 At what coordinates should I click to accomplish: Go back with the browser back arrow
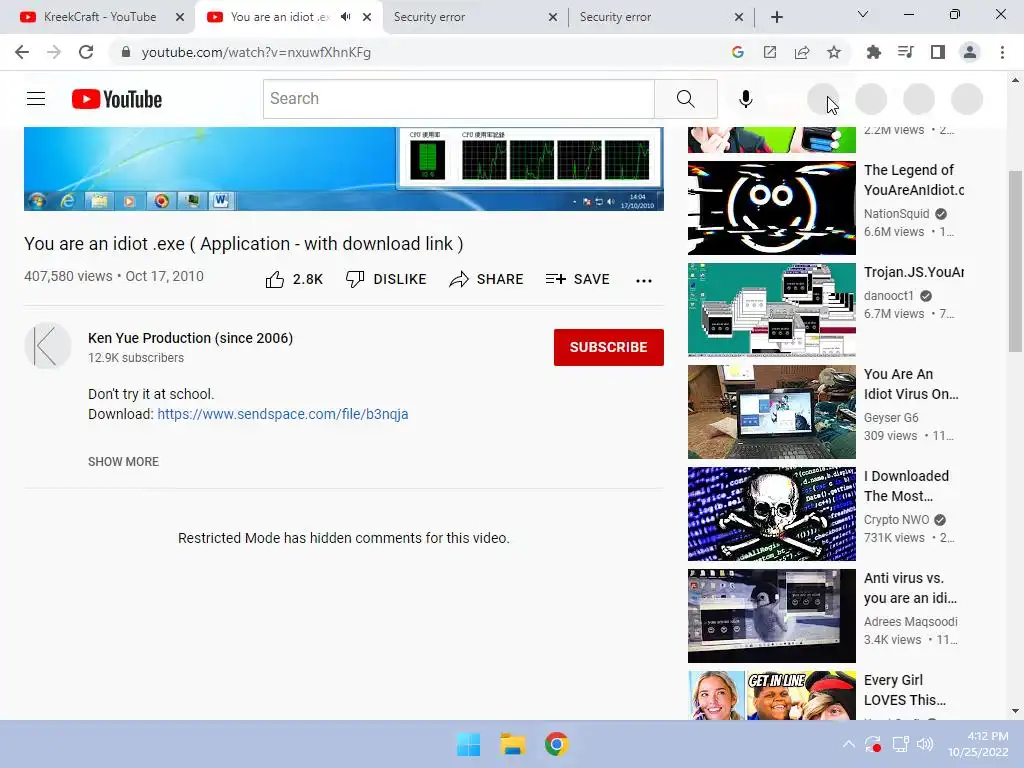(22, 52)
